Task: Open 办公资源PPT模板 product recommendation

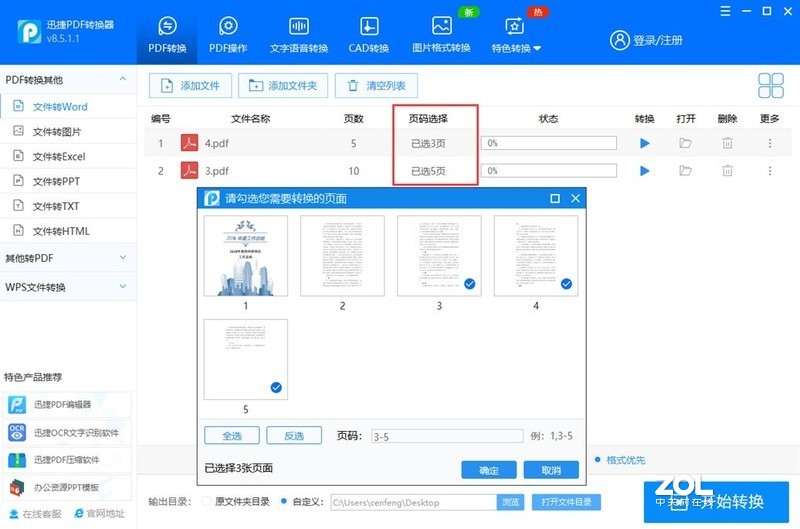Action: 67,487
